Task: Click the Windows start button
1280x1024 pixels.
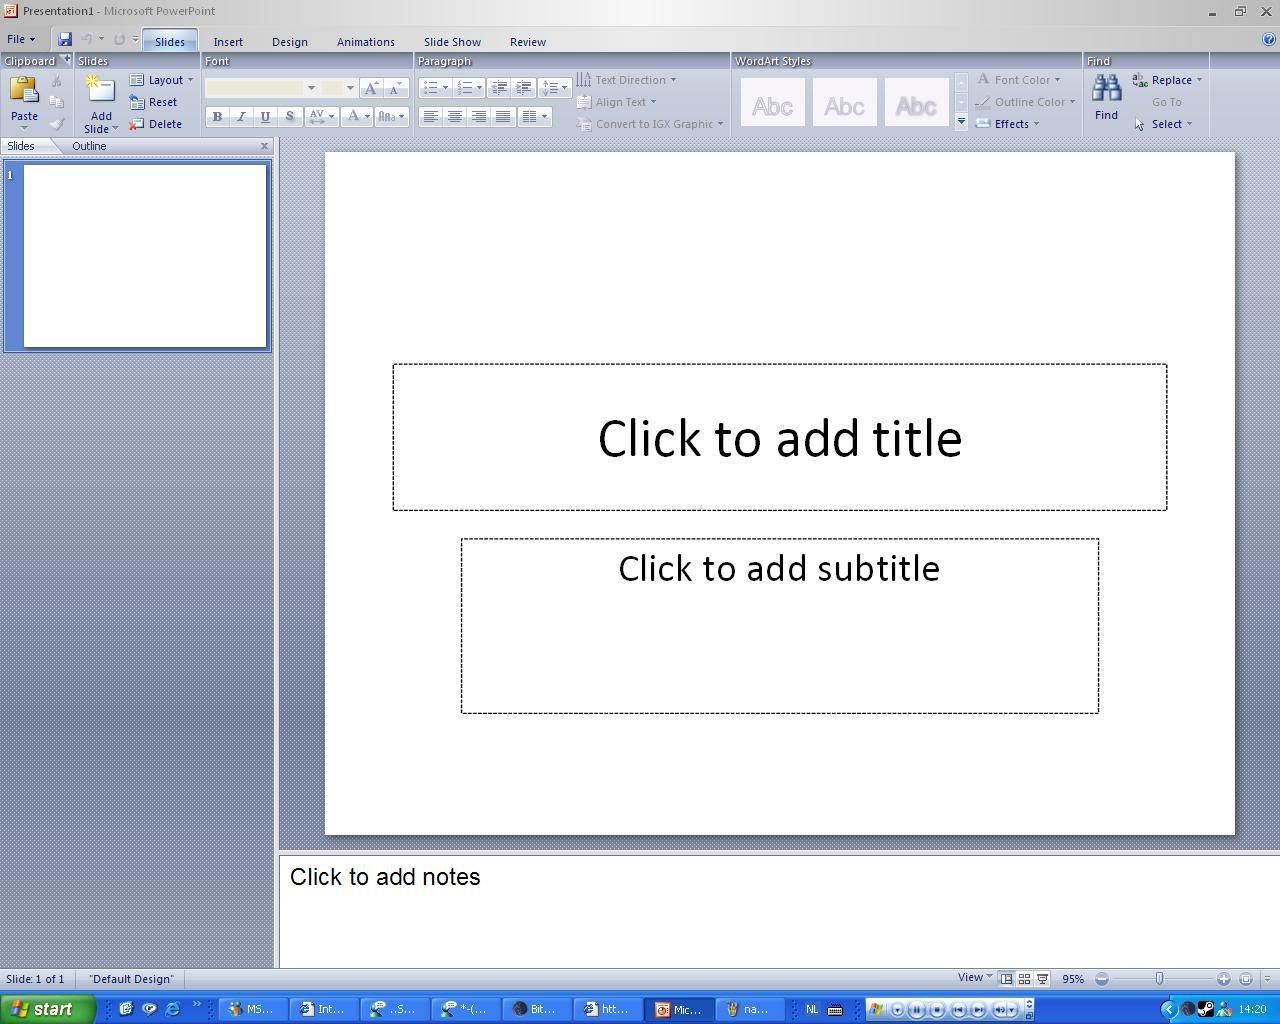Action: click(47, 1009)
